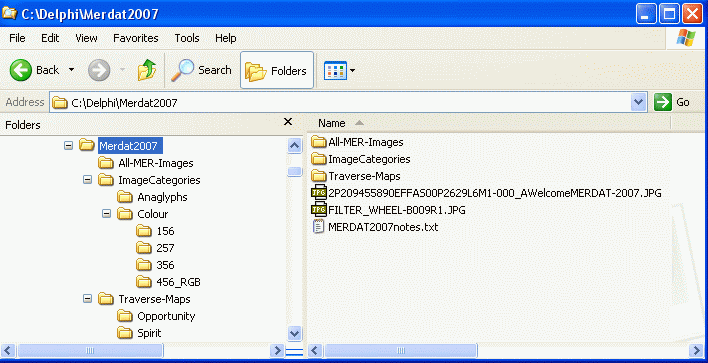Open the Edit menu

click(x=50, y=38)
